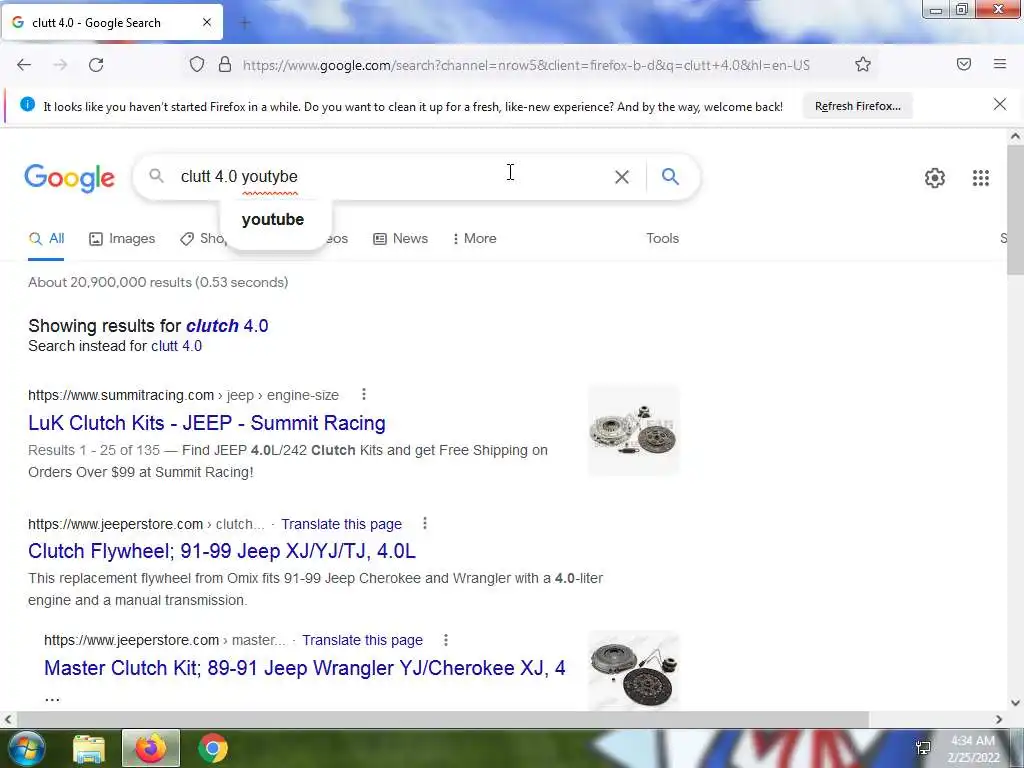The image size is (1024, 768).
Task: Bookmark this page with the star
Action: (863, 65)
